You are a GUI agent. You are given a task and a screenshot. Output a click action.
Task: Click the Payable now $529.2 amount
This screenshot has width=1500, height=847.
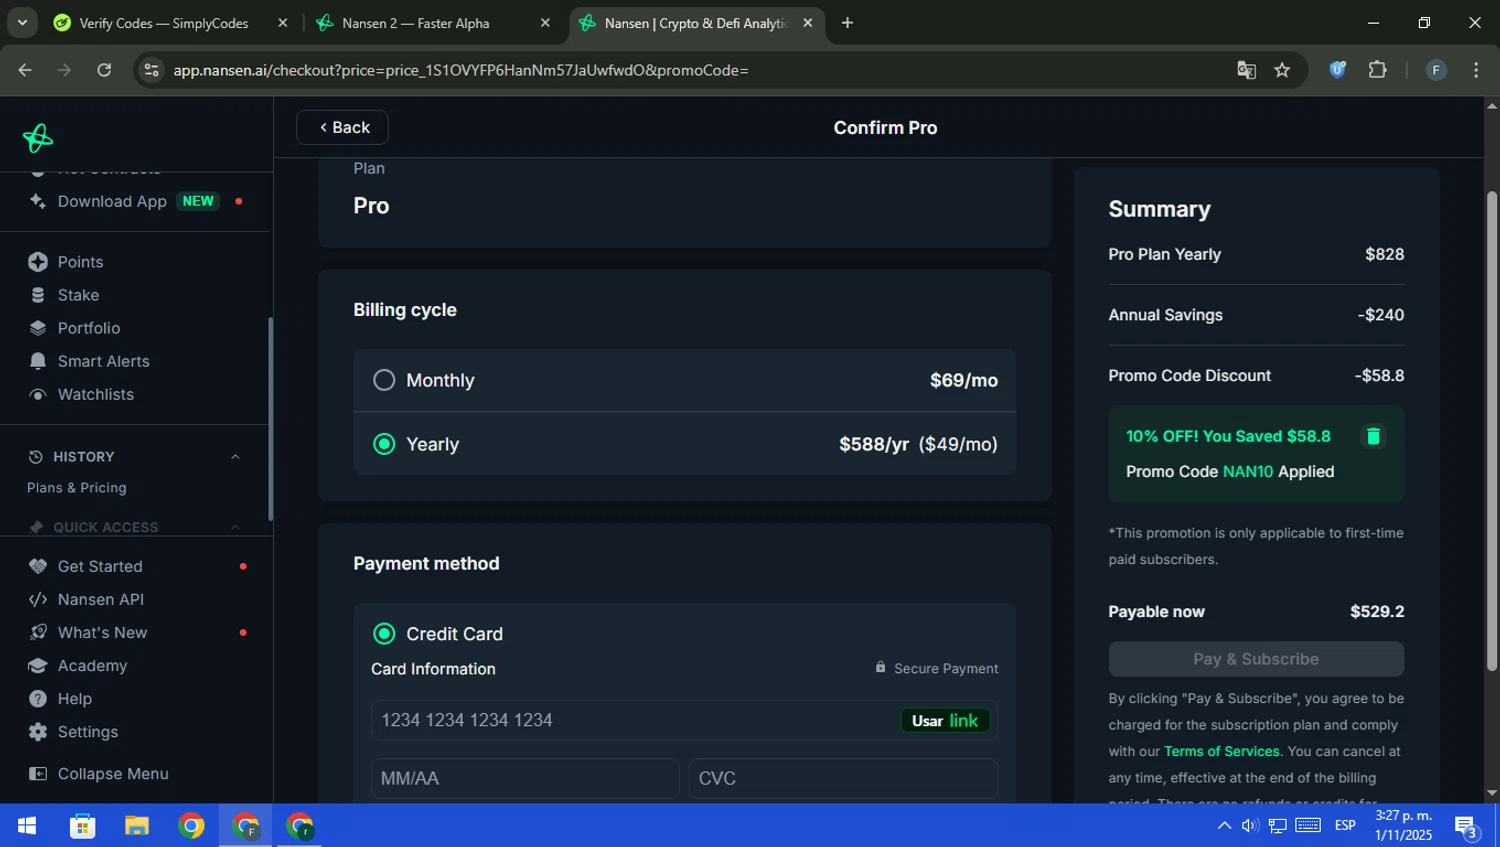point(1377,612)
